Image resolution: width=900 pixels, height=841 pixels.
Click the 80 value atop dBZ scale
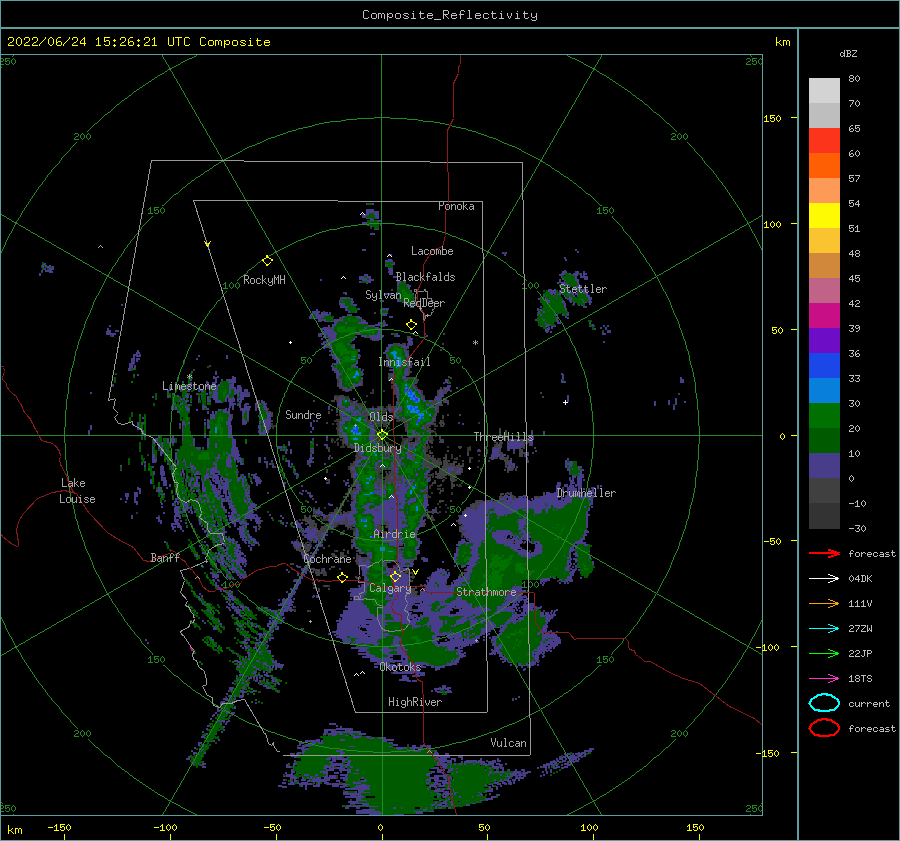(x=854, y=79)
